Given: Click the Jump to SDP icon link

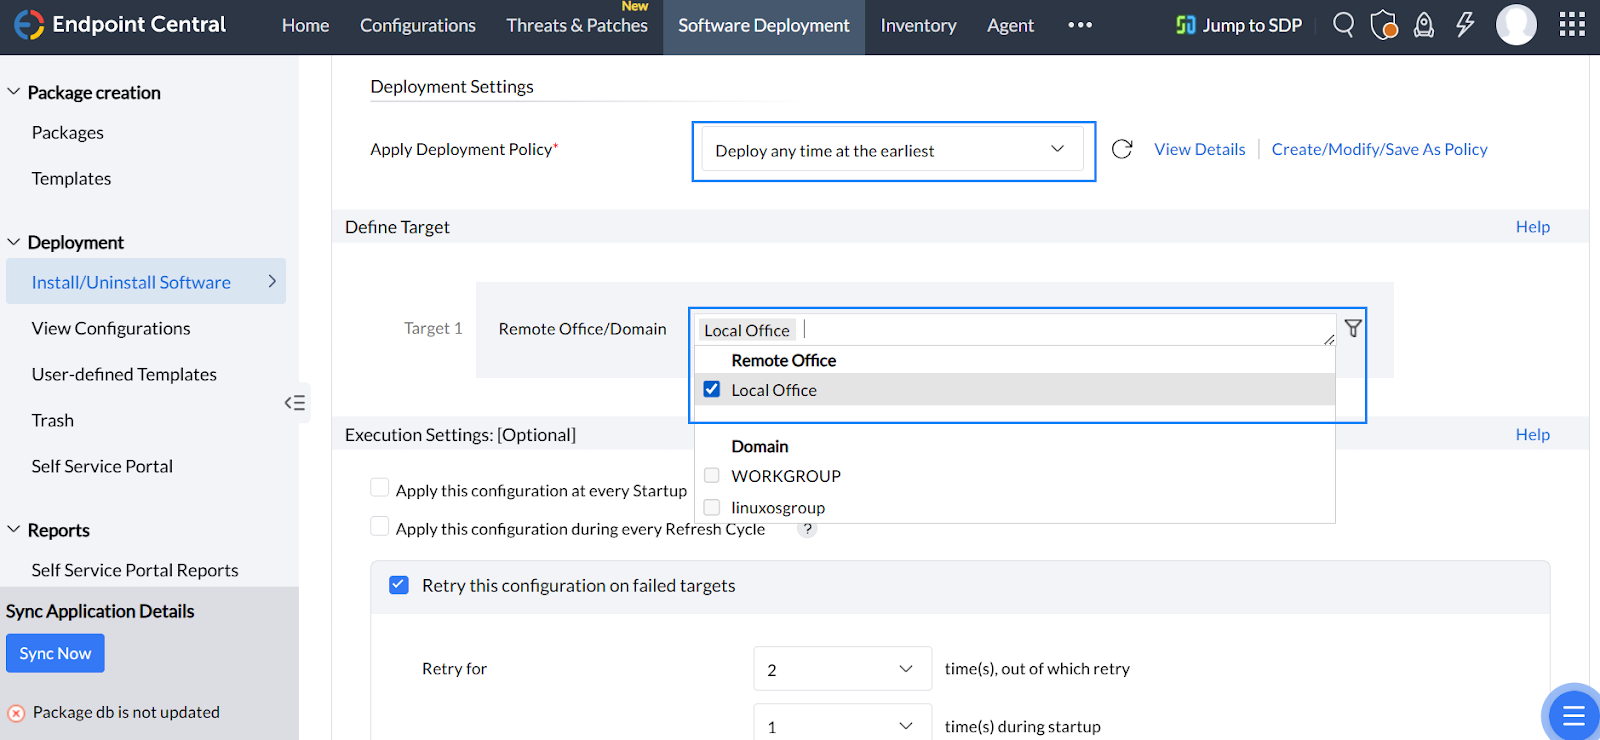Looking at the screenshot, I should (1239, 25).
